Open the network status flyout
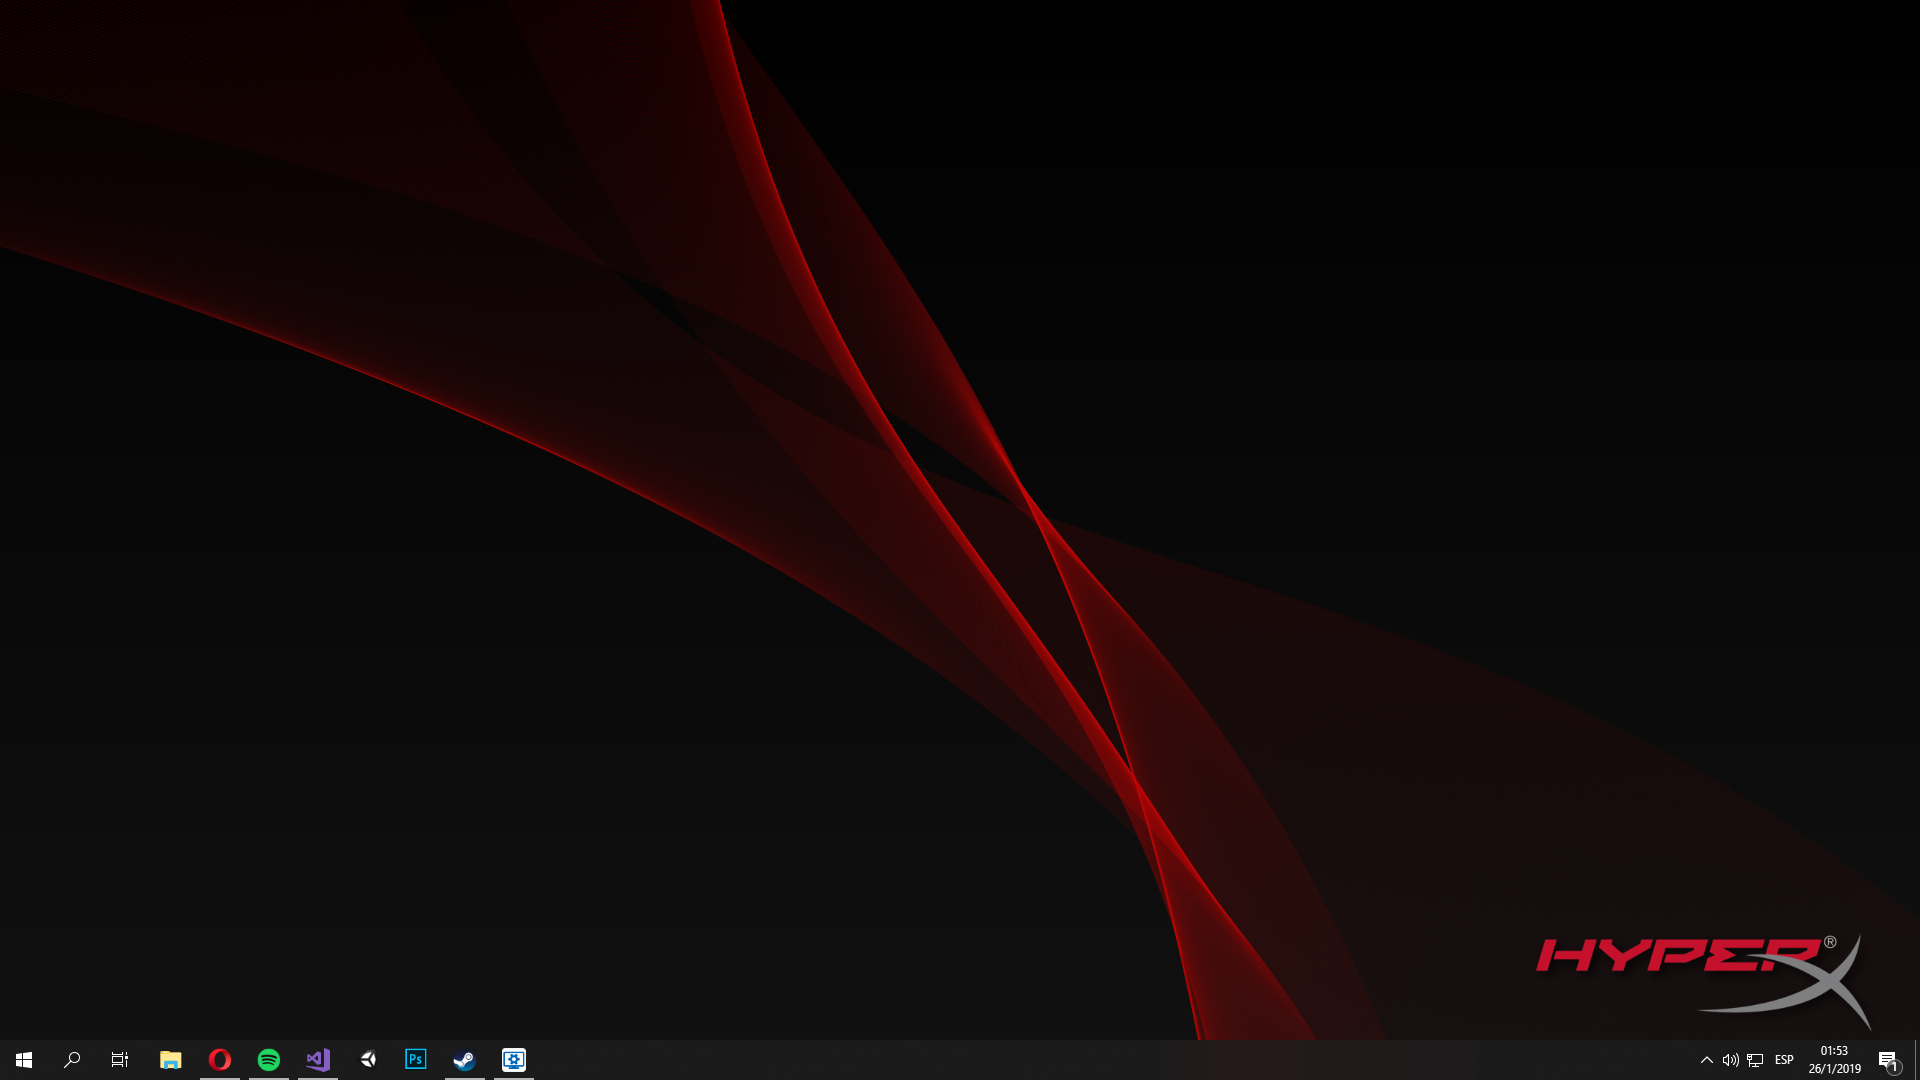Screen dimensions: 1920x1080 (1755, 1060)
